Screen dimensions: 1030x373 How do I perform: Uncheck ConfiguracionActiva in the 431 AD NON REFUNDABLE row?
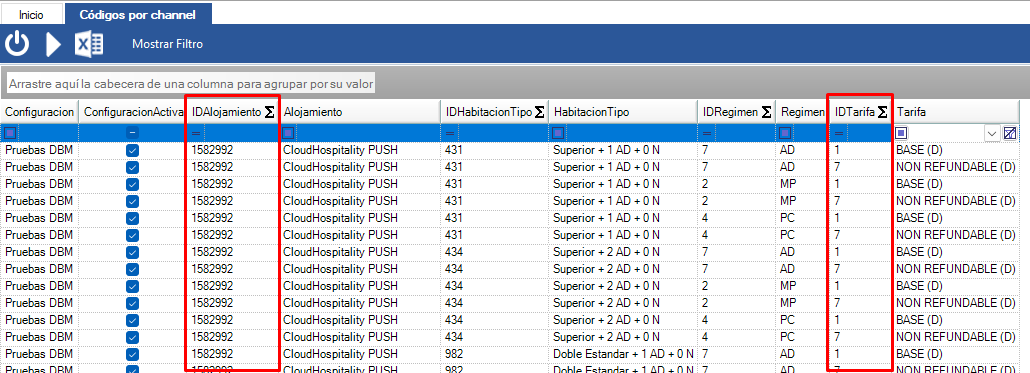(x=132, y=167)
